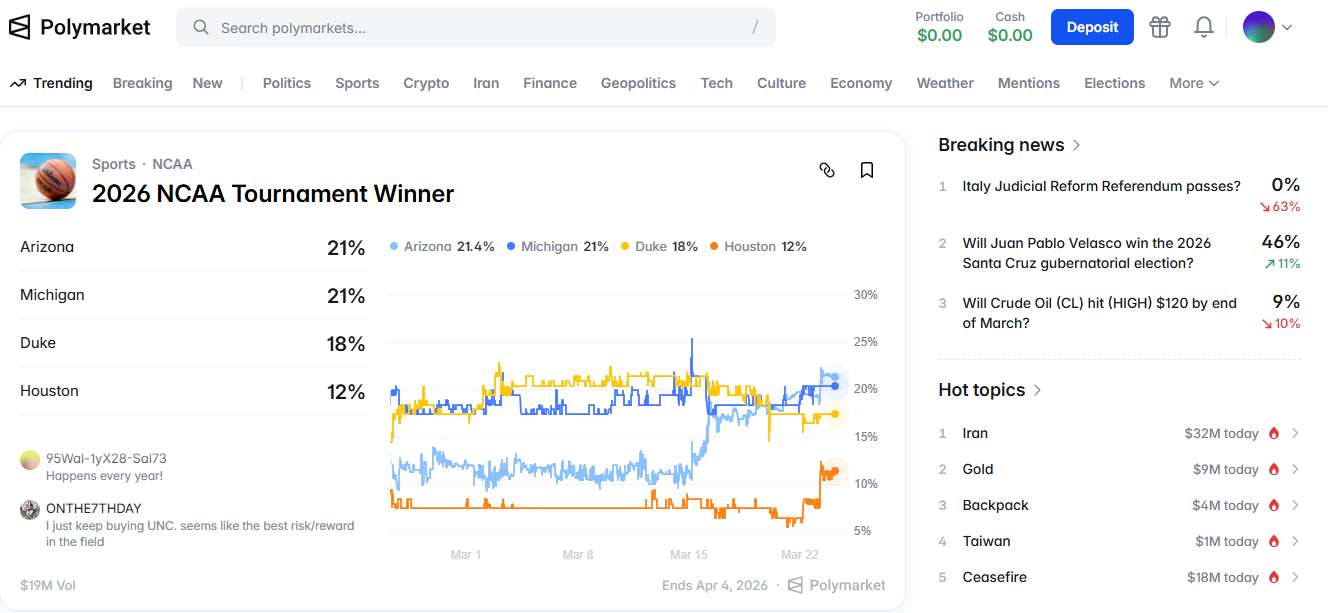Switch to the Sports category tab
This screenshot has width=1328, height=613.
(357, 83)
